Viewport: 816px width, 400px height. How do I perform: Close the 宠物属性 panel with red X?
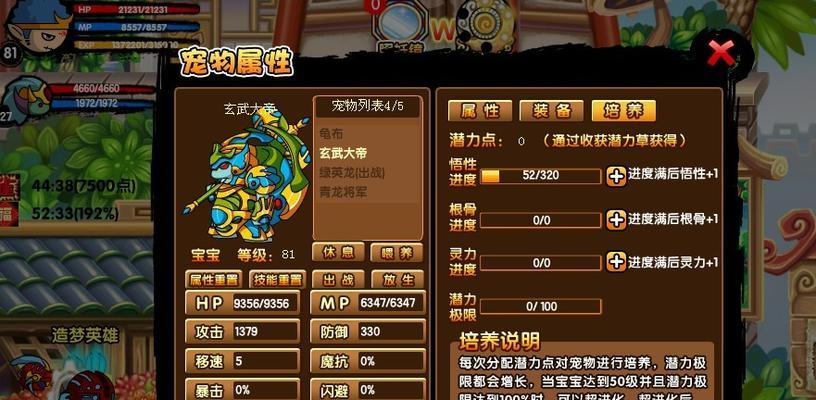coord(721,53)
